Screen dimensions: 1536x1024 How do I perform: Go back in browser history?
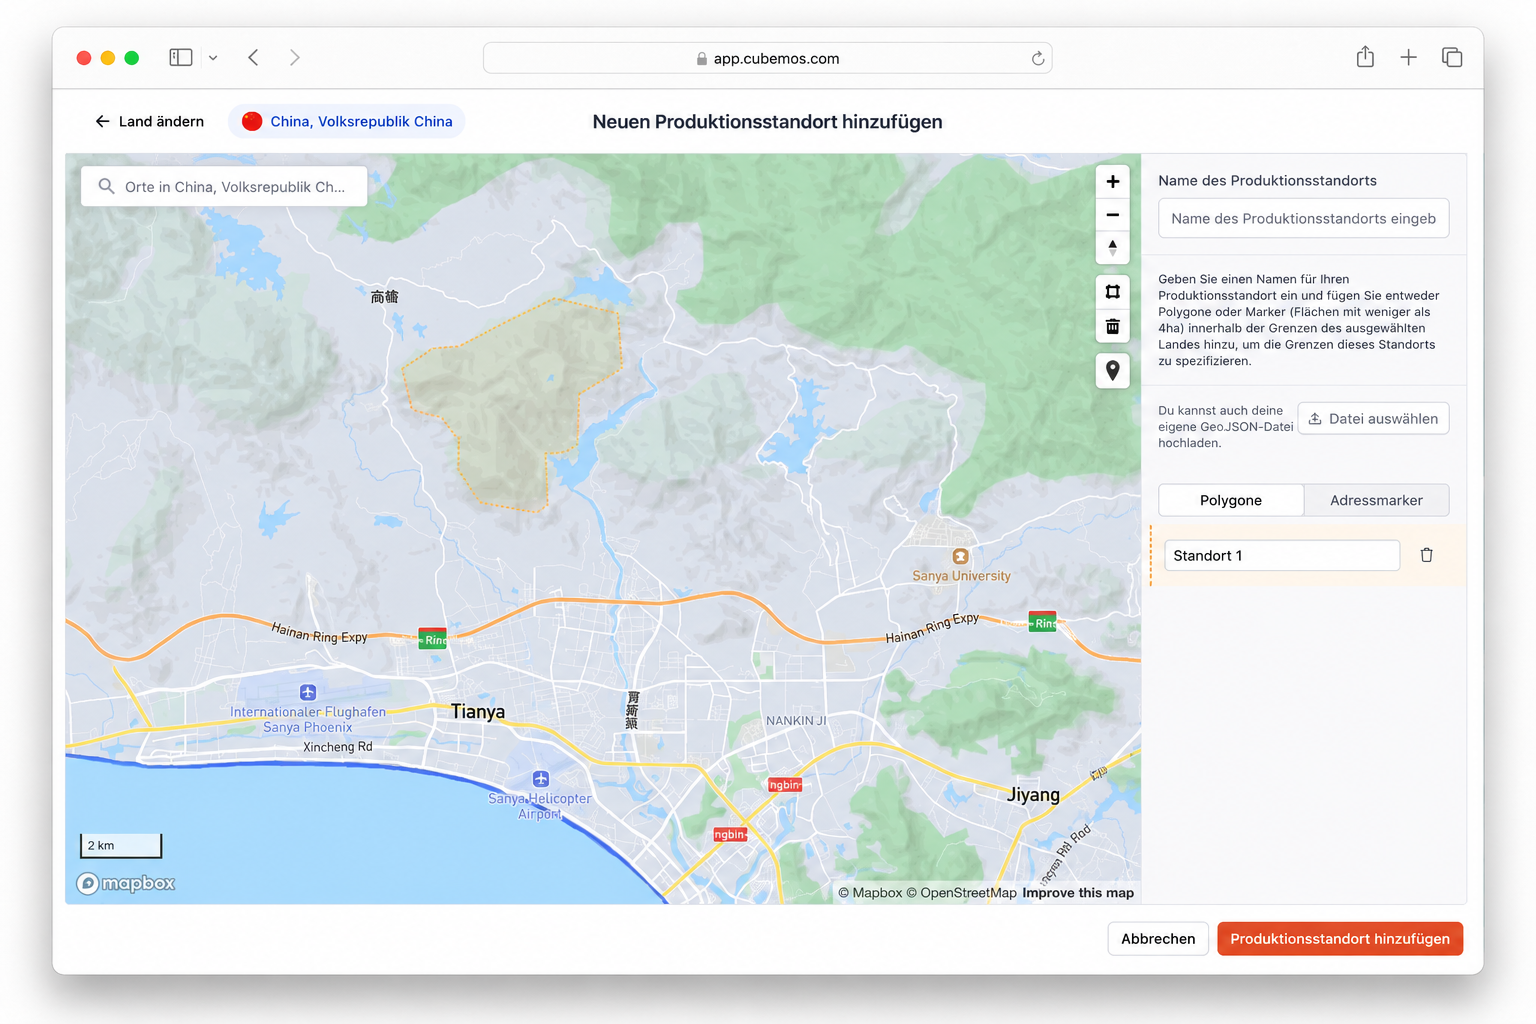point(254,58)
